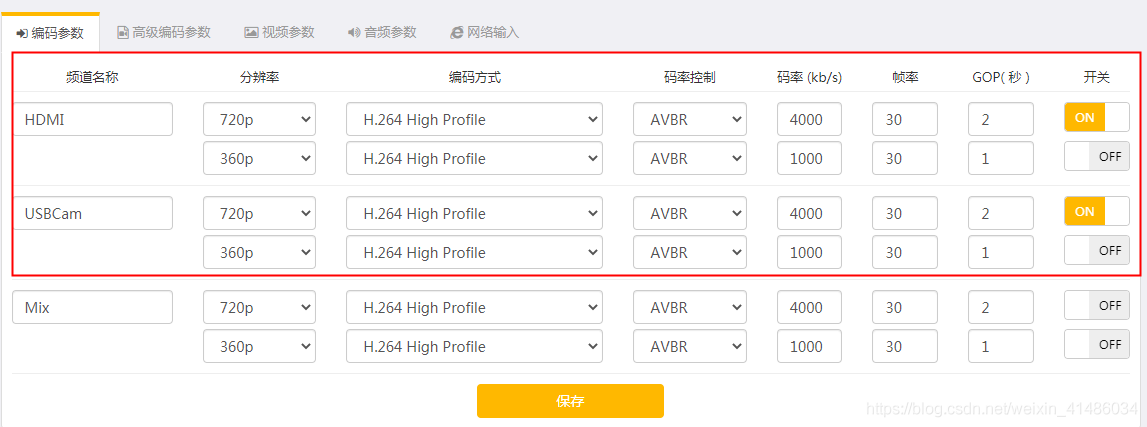Click the USBCam channel name field
This screenshot has width=1147, height=427.
[92, 214]
